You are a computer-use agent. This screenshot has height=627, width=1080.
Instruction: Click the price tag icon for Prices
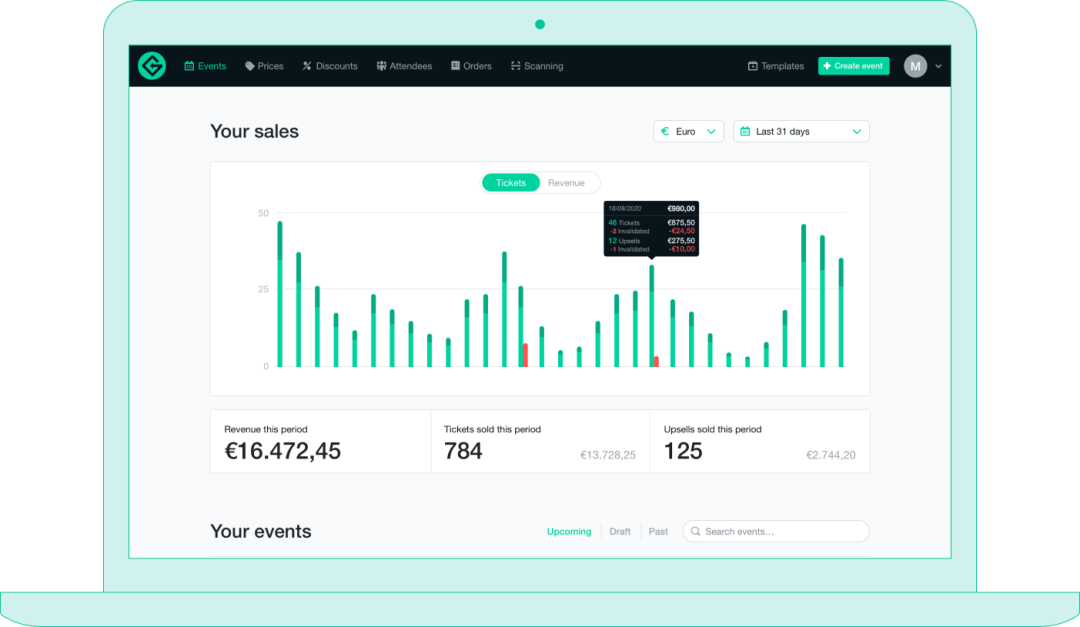(249, 66)
